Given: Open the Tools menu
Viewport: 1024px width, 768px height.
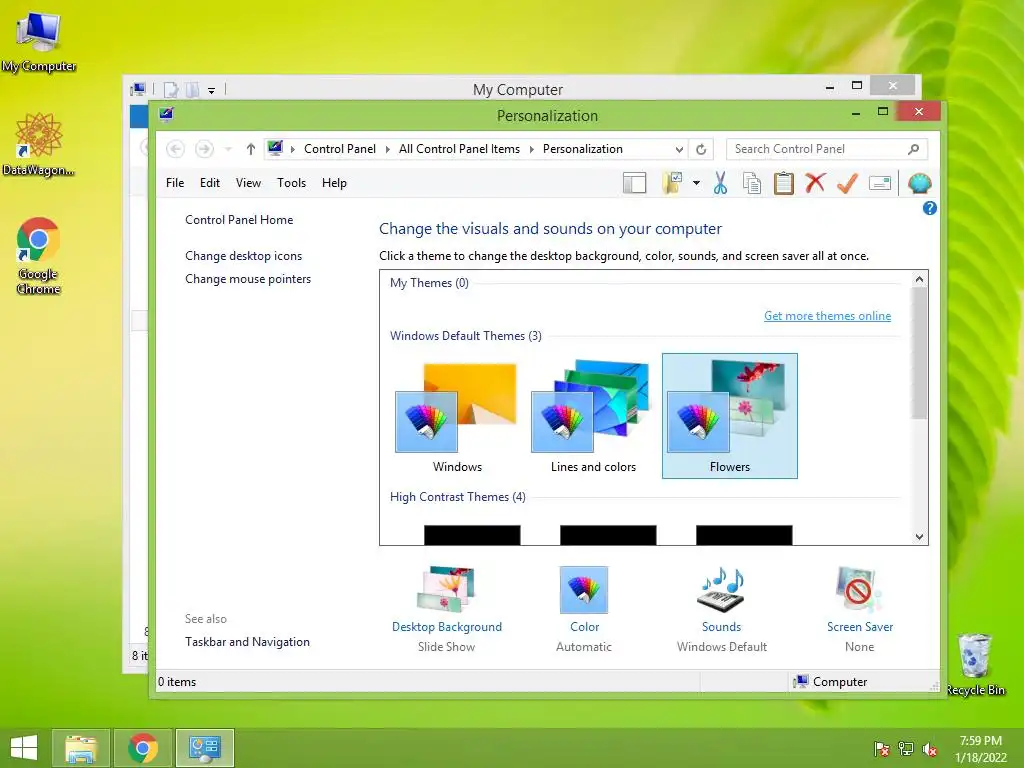Looking at the screenshot, I should pyautogui.click(x=291, y=183).
